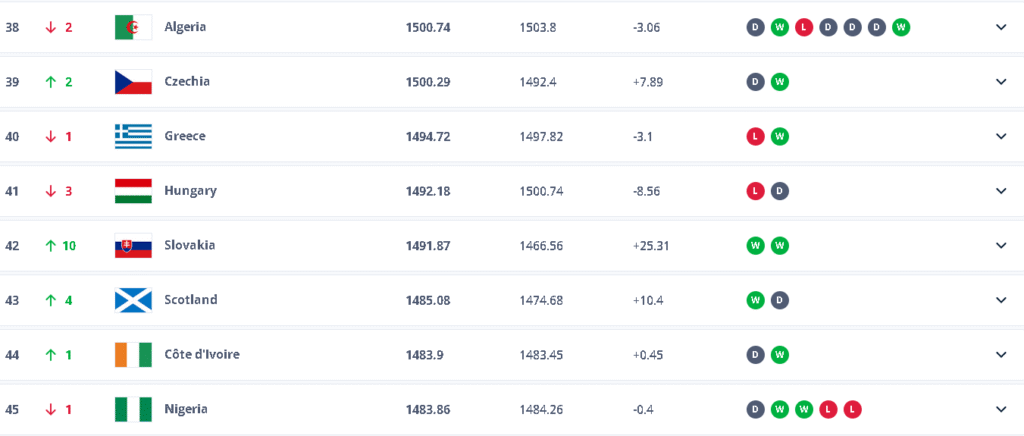This screenshot has width=1024, height=436.
Task: Click Slovakia's first green W badge
Action: [x=756, y=245]
